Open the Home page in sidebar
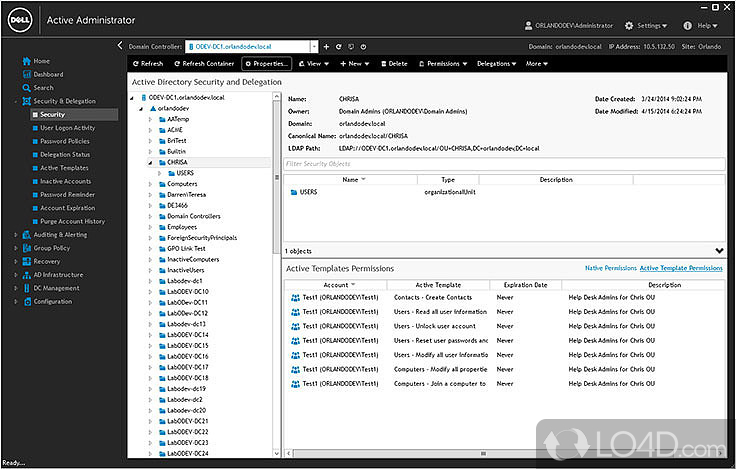Viewport: 736px width, 469px height. click(40, 61)
